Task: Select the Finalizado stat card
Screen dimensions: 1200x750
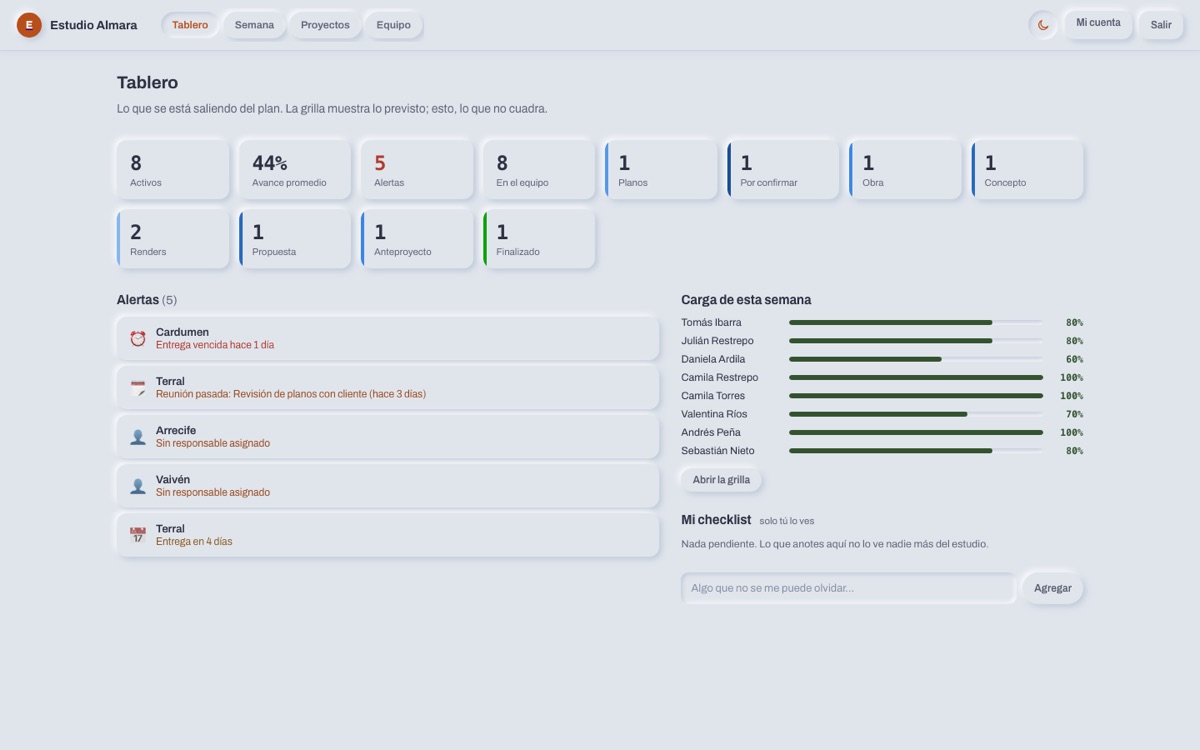Action: 539,239
